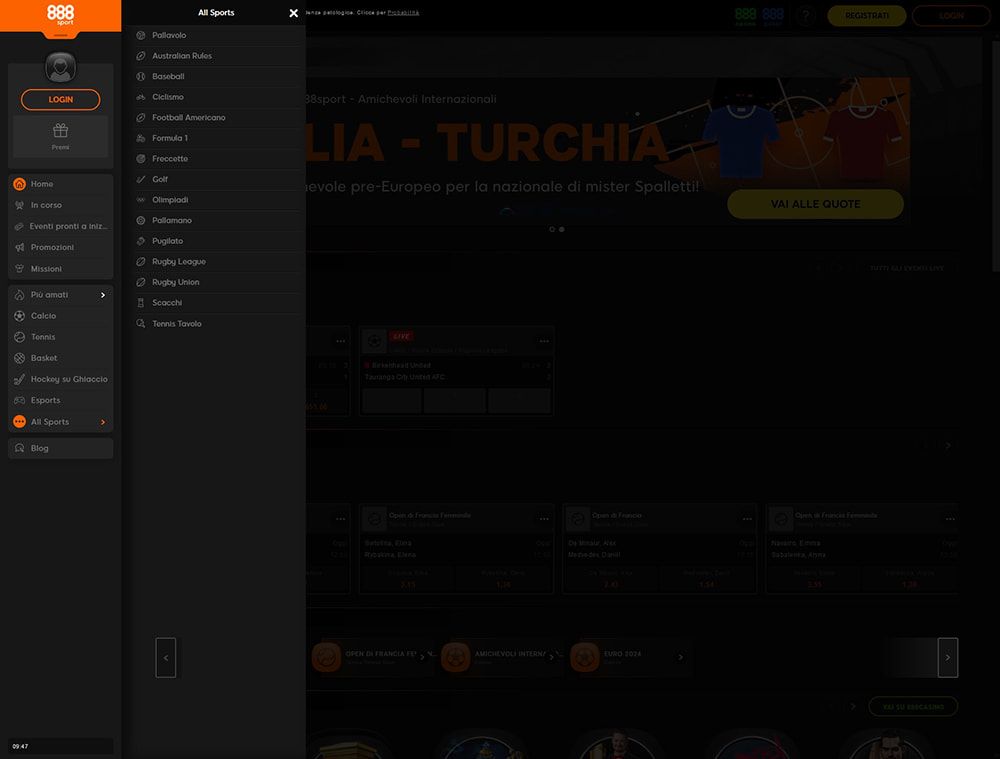The height and width of the screenshot is (759, 1000).
Task: Click the 888sport logo
Action: tap(61, 15)
